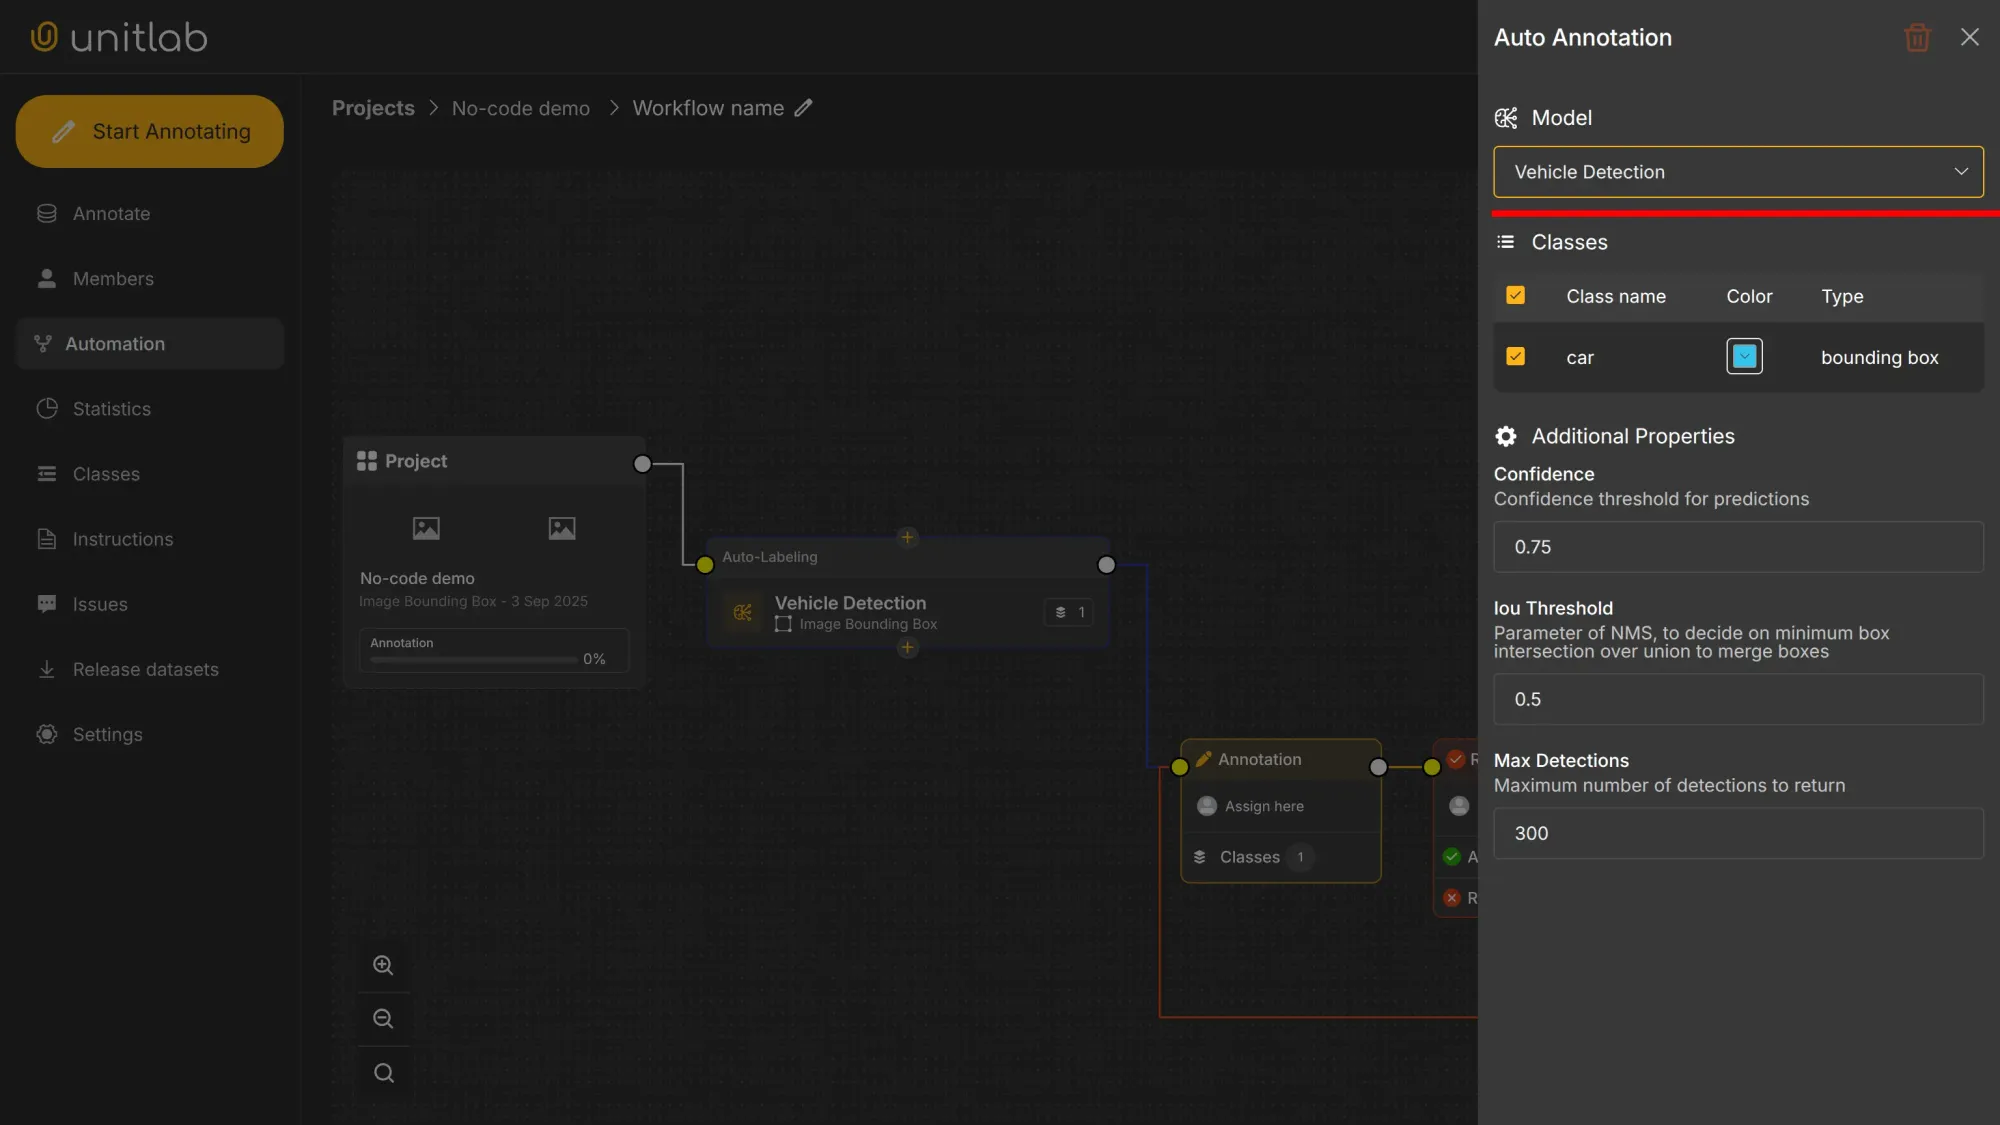This screenshot has width=2000, height=1125.
Task: Click the zoom-in magnifier on the canvas
Action: click(383, 964)
